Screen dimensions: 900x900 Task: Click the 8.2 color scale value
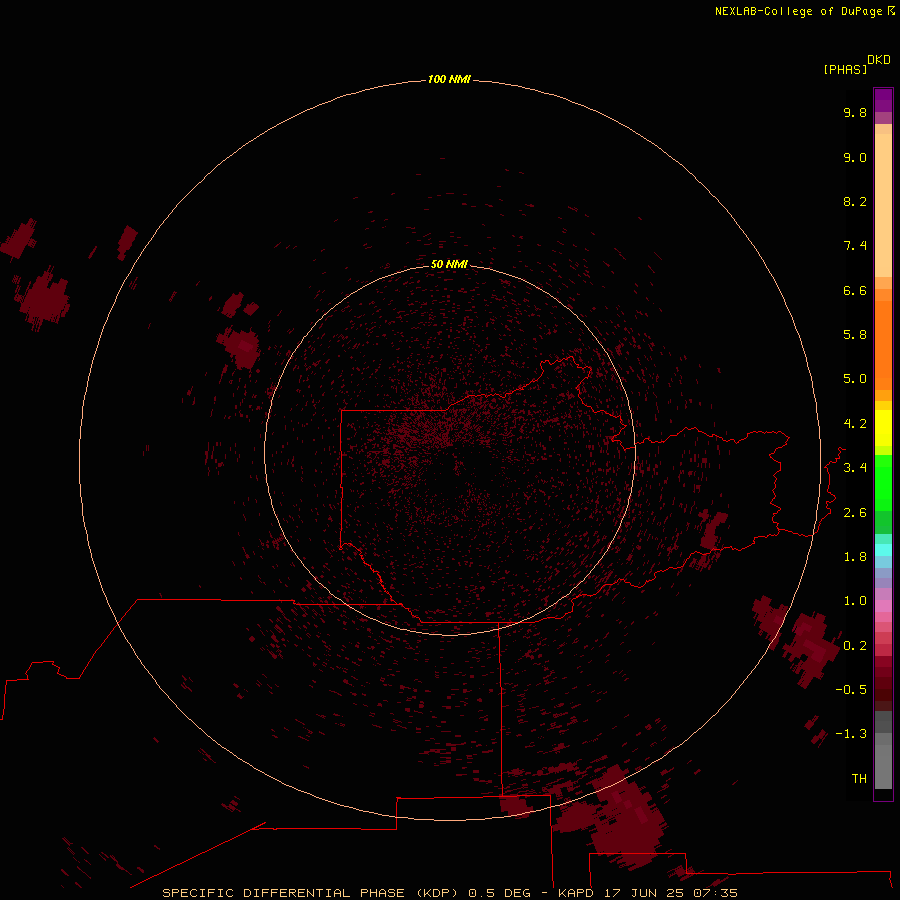point(855,201)
